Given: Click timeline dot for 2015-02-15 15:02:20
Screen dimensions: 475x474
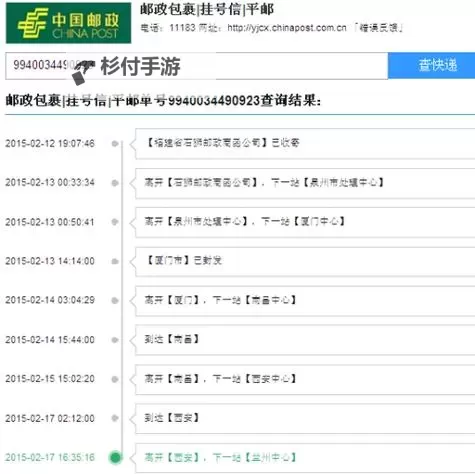Looking at the screenshot, I should click(115, 379).
